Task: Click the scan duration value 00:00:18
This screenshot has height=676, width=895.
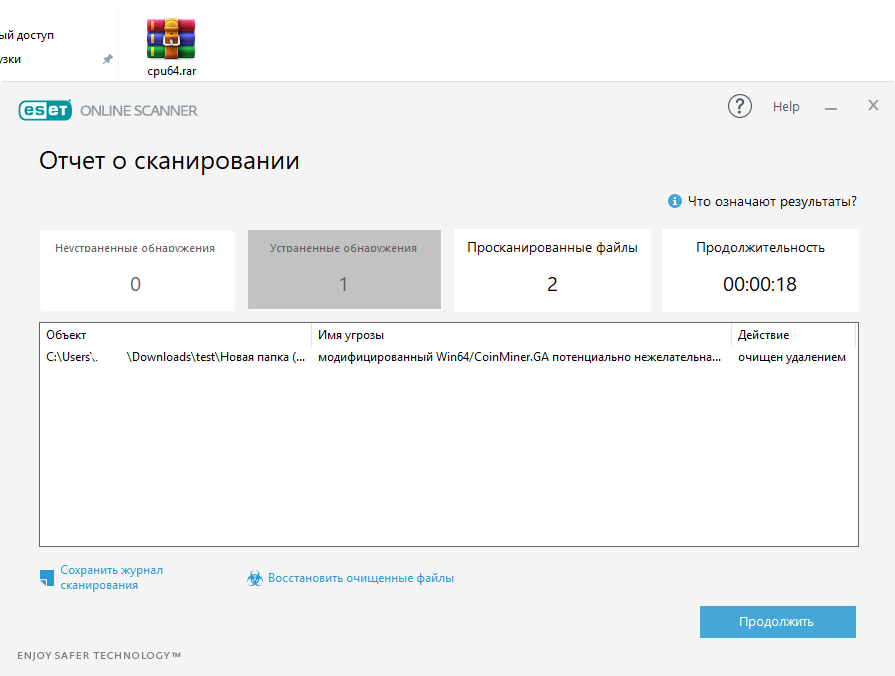Action: (x=760, y=284)
